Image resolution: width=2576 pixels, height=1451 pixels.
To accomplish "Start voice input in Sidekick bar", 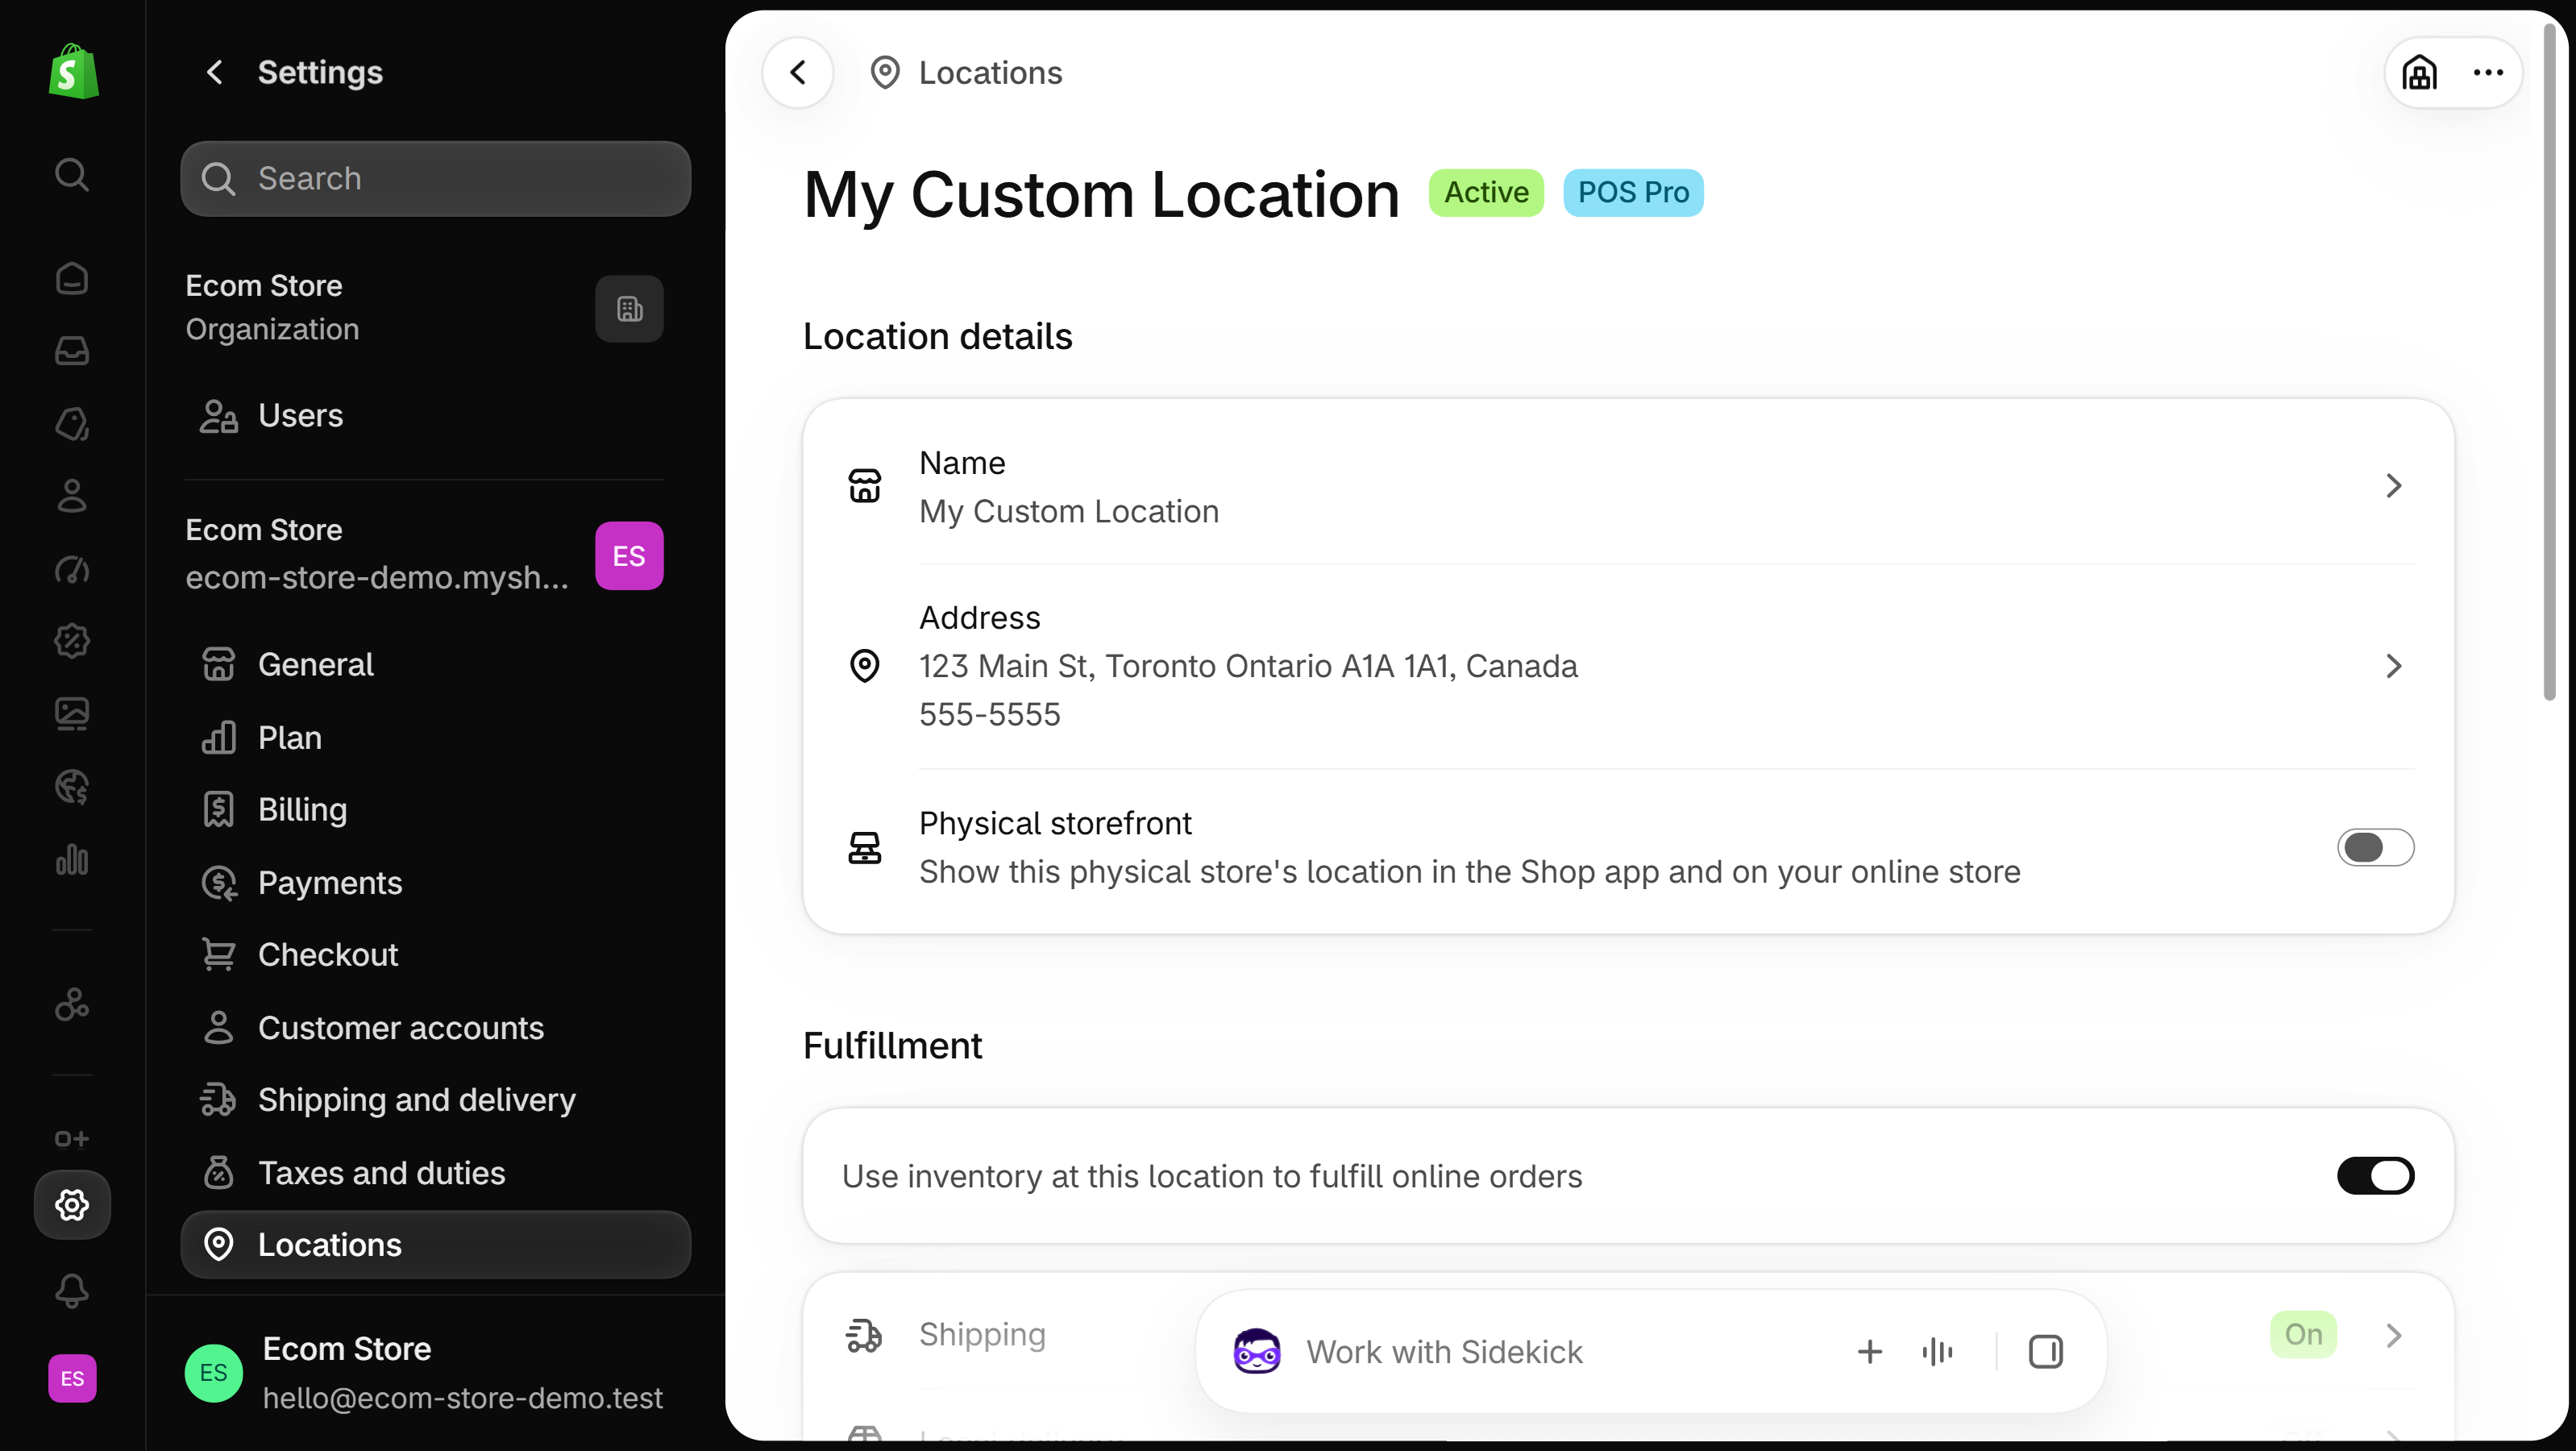I will 1937,1352.
